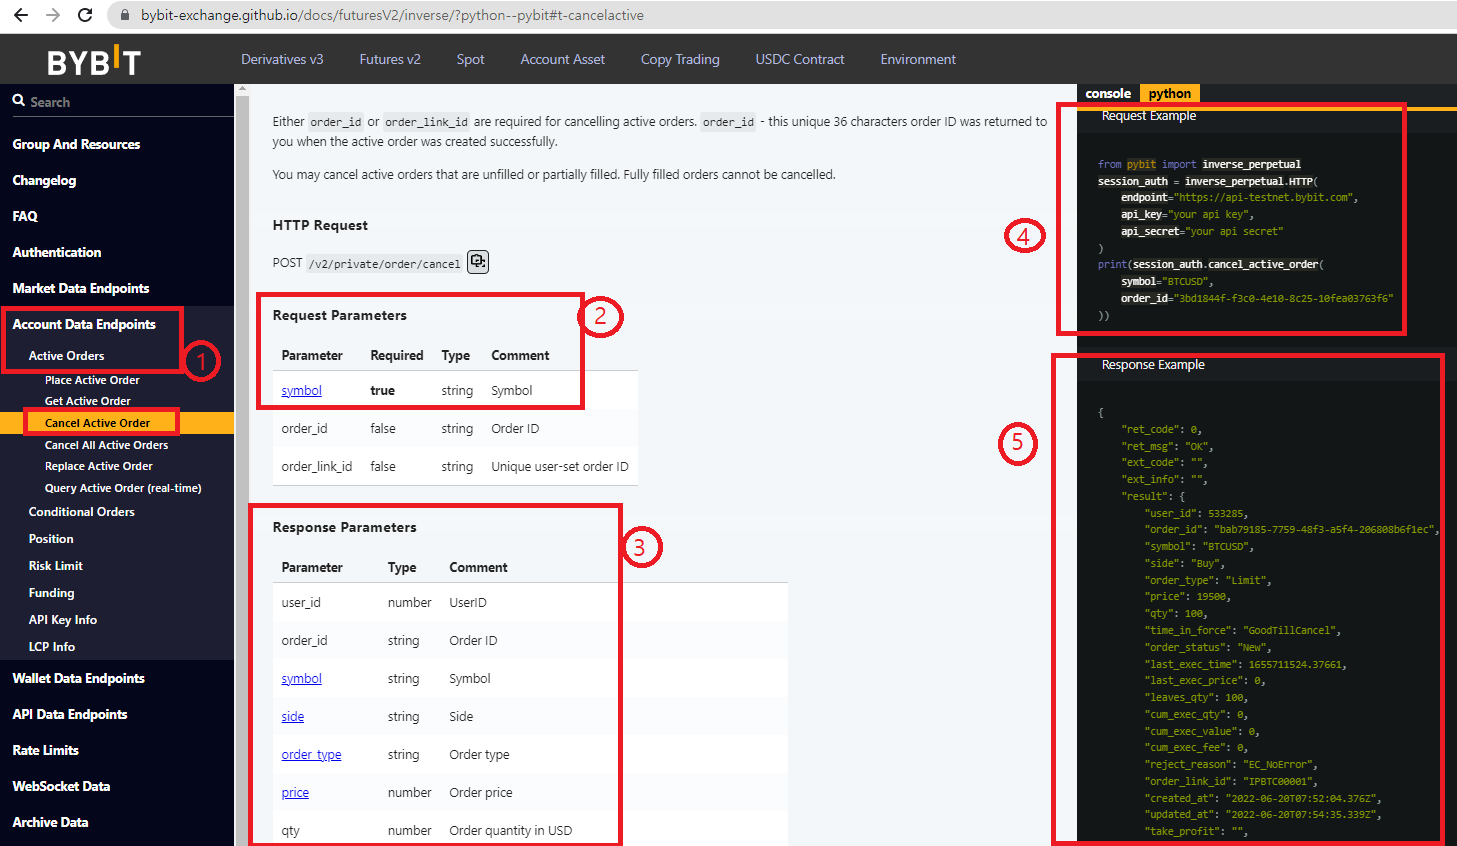The height and width of the screenshot is (846, 1457).
Task: Click 'Unique user-set order ID' comment
Action: click(x=560, y=467)
